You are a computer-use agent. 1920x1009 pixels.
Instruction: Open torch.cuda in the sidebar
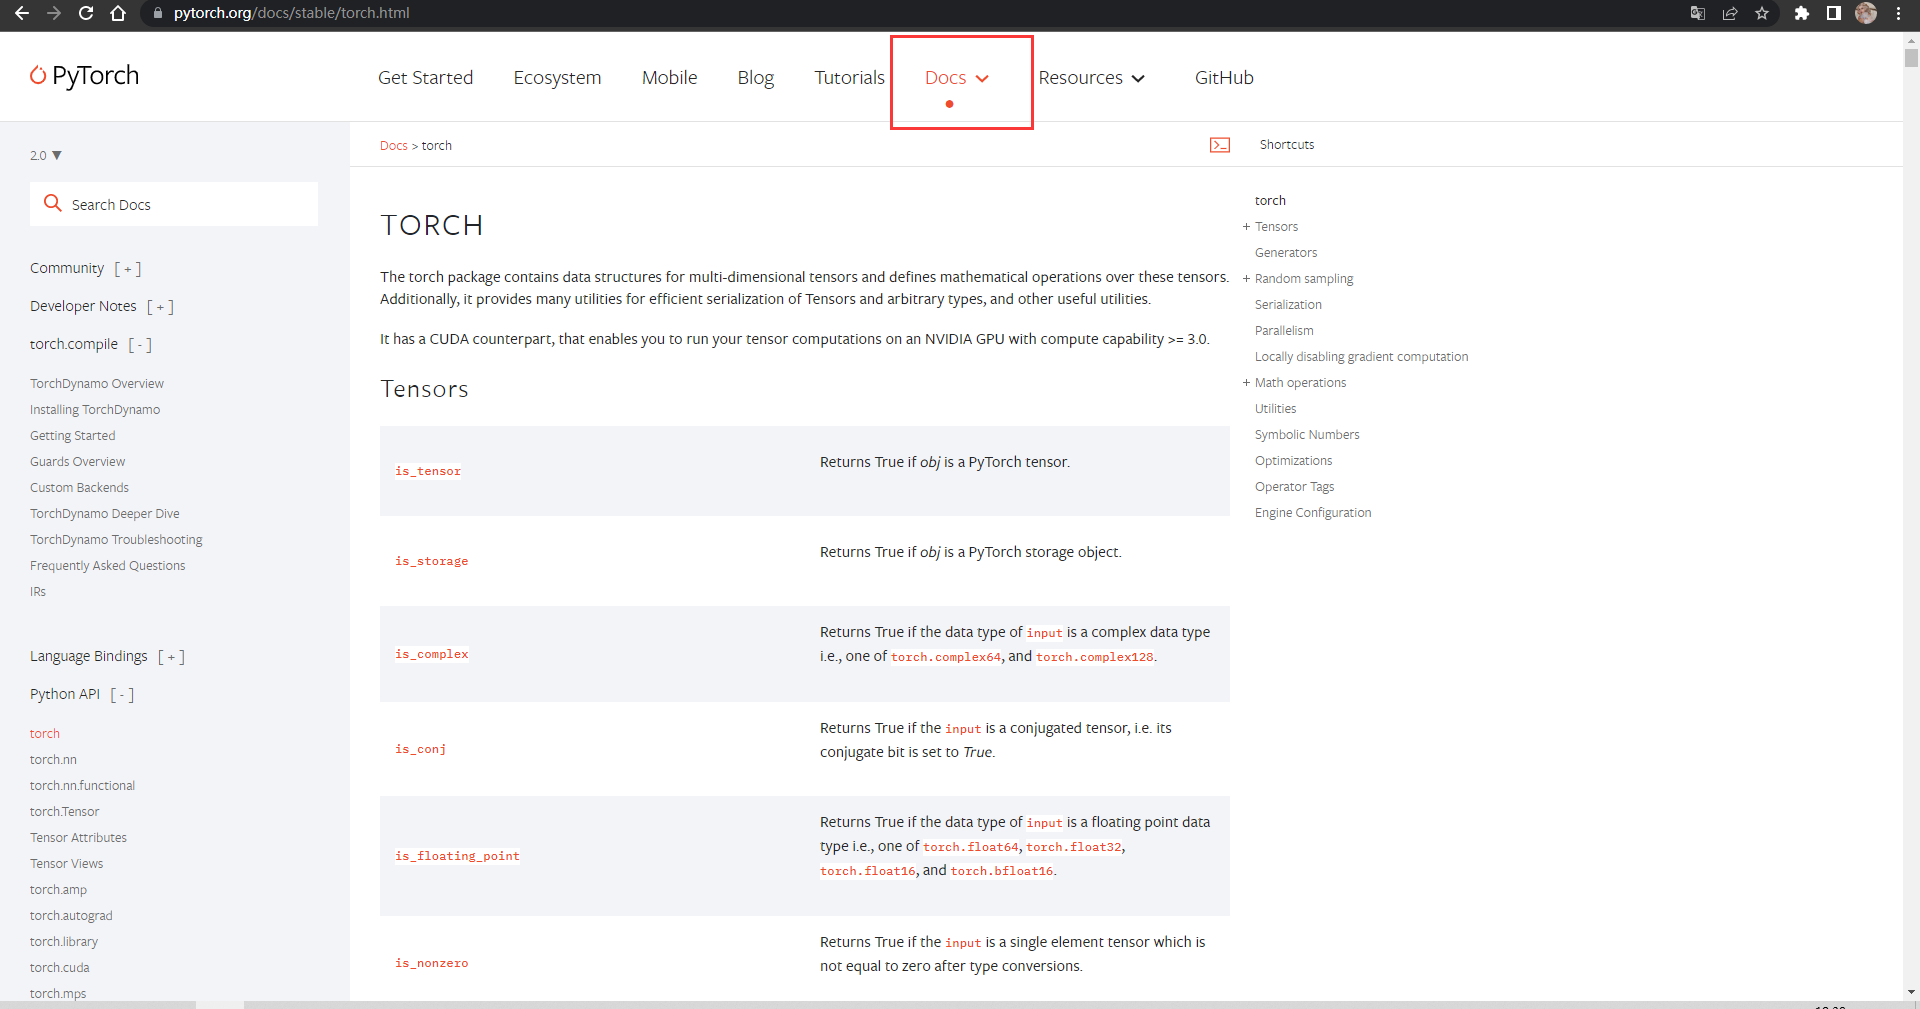tap(59, 968)
